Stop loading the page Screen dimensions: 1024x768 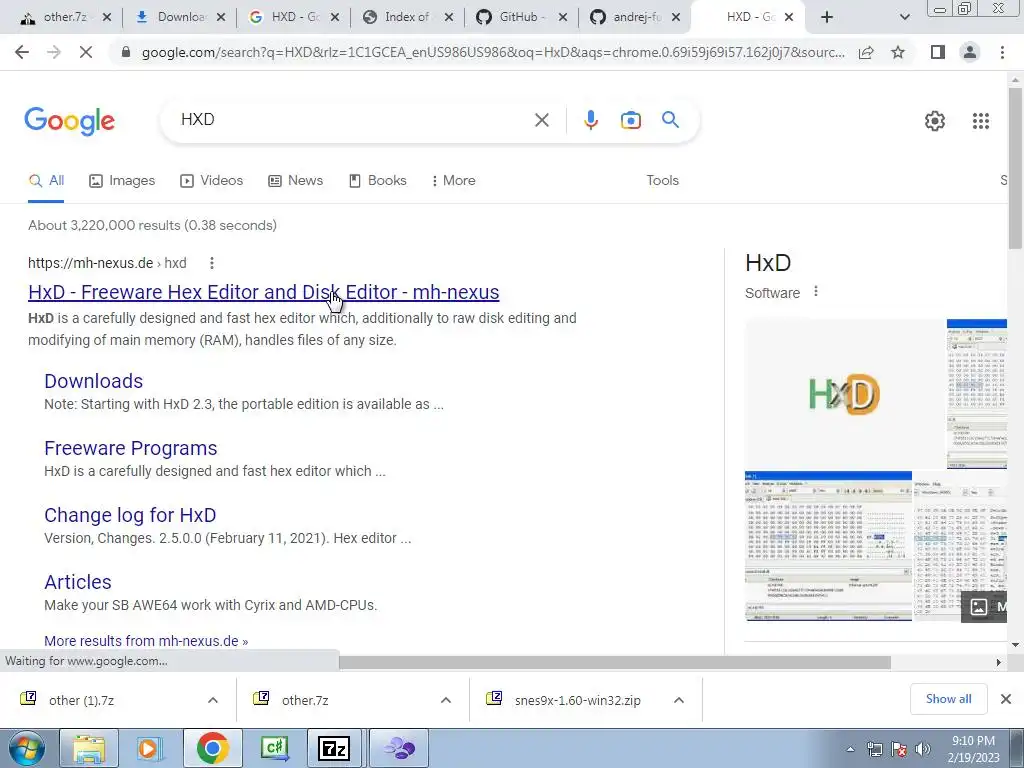tap(86, 52)
